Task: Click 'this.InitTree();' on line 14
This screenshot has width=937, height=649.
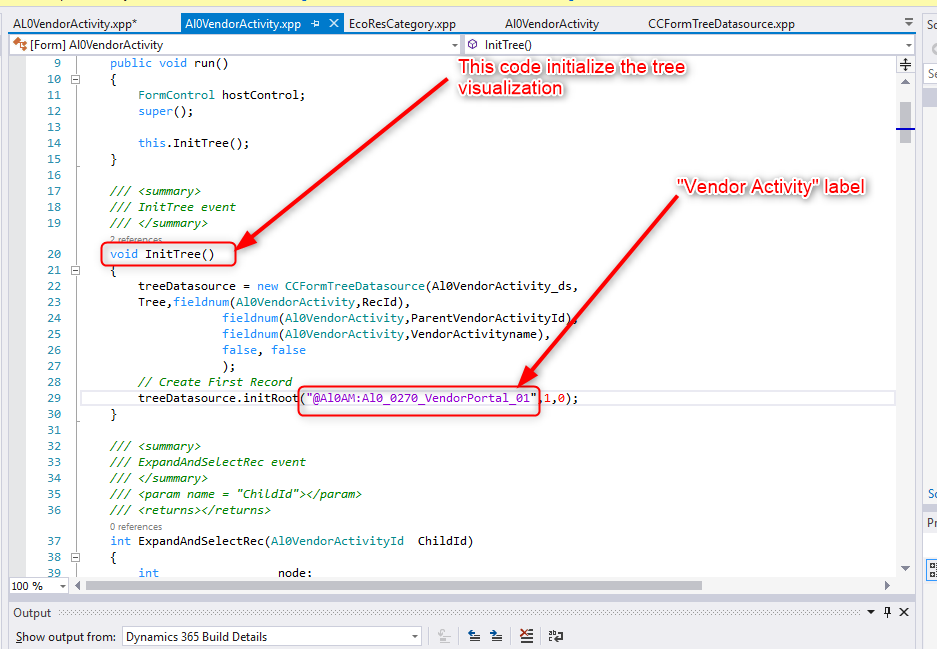Action: pyautogui.click(x=194, y=143)
